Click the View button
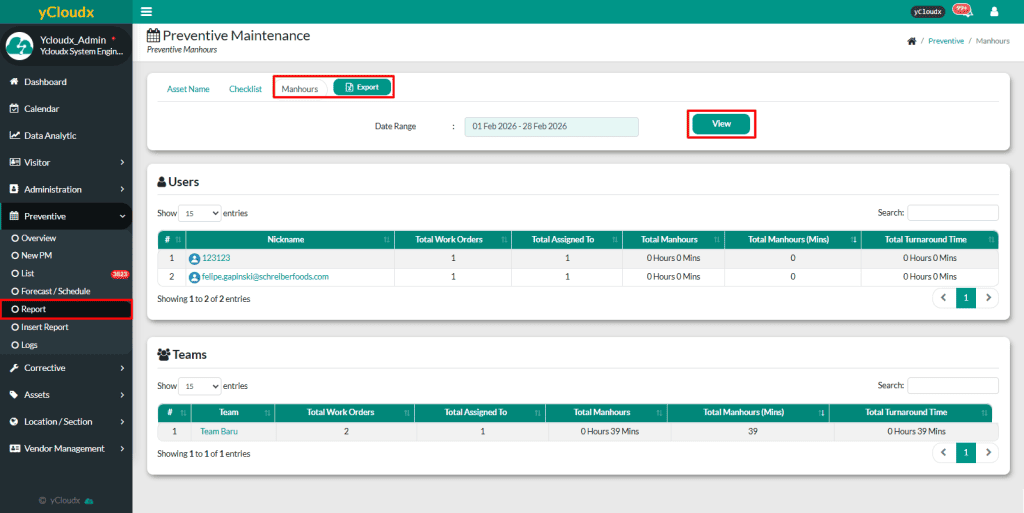The image size is (1024, 513). click(x=721, y=124)
